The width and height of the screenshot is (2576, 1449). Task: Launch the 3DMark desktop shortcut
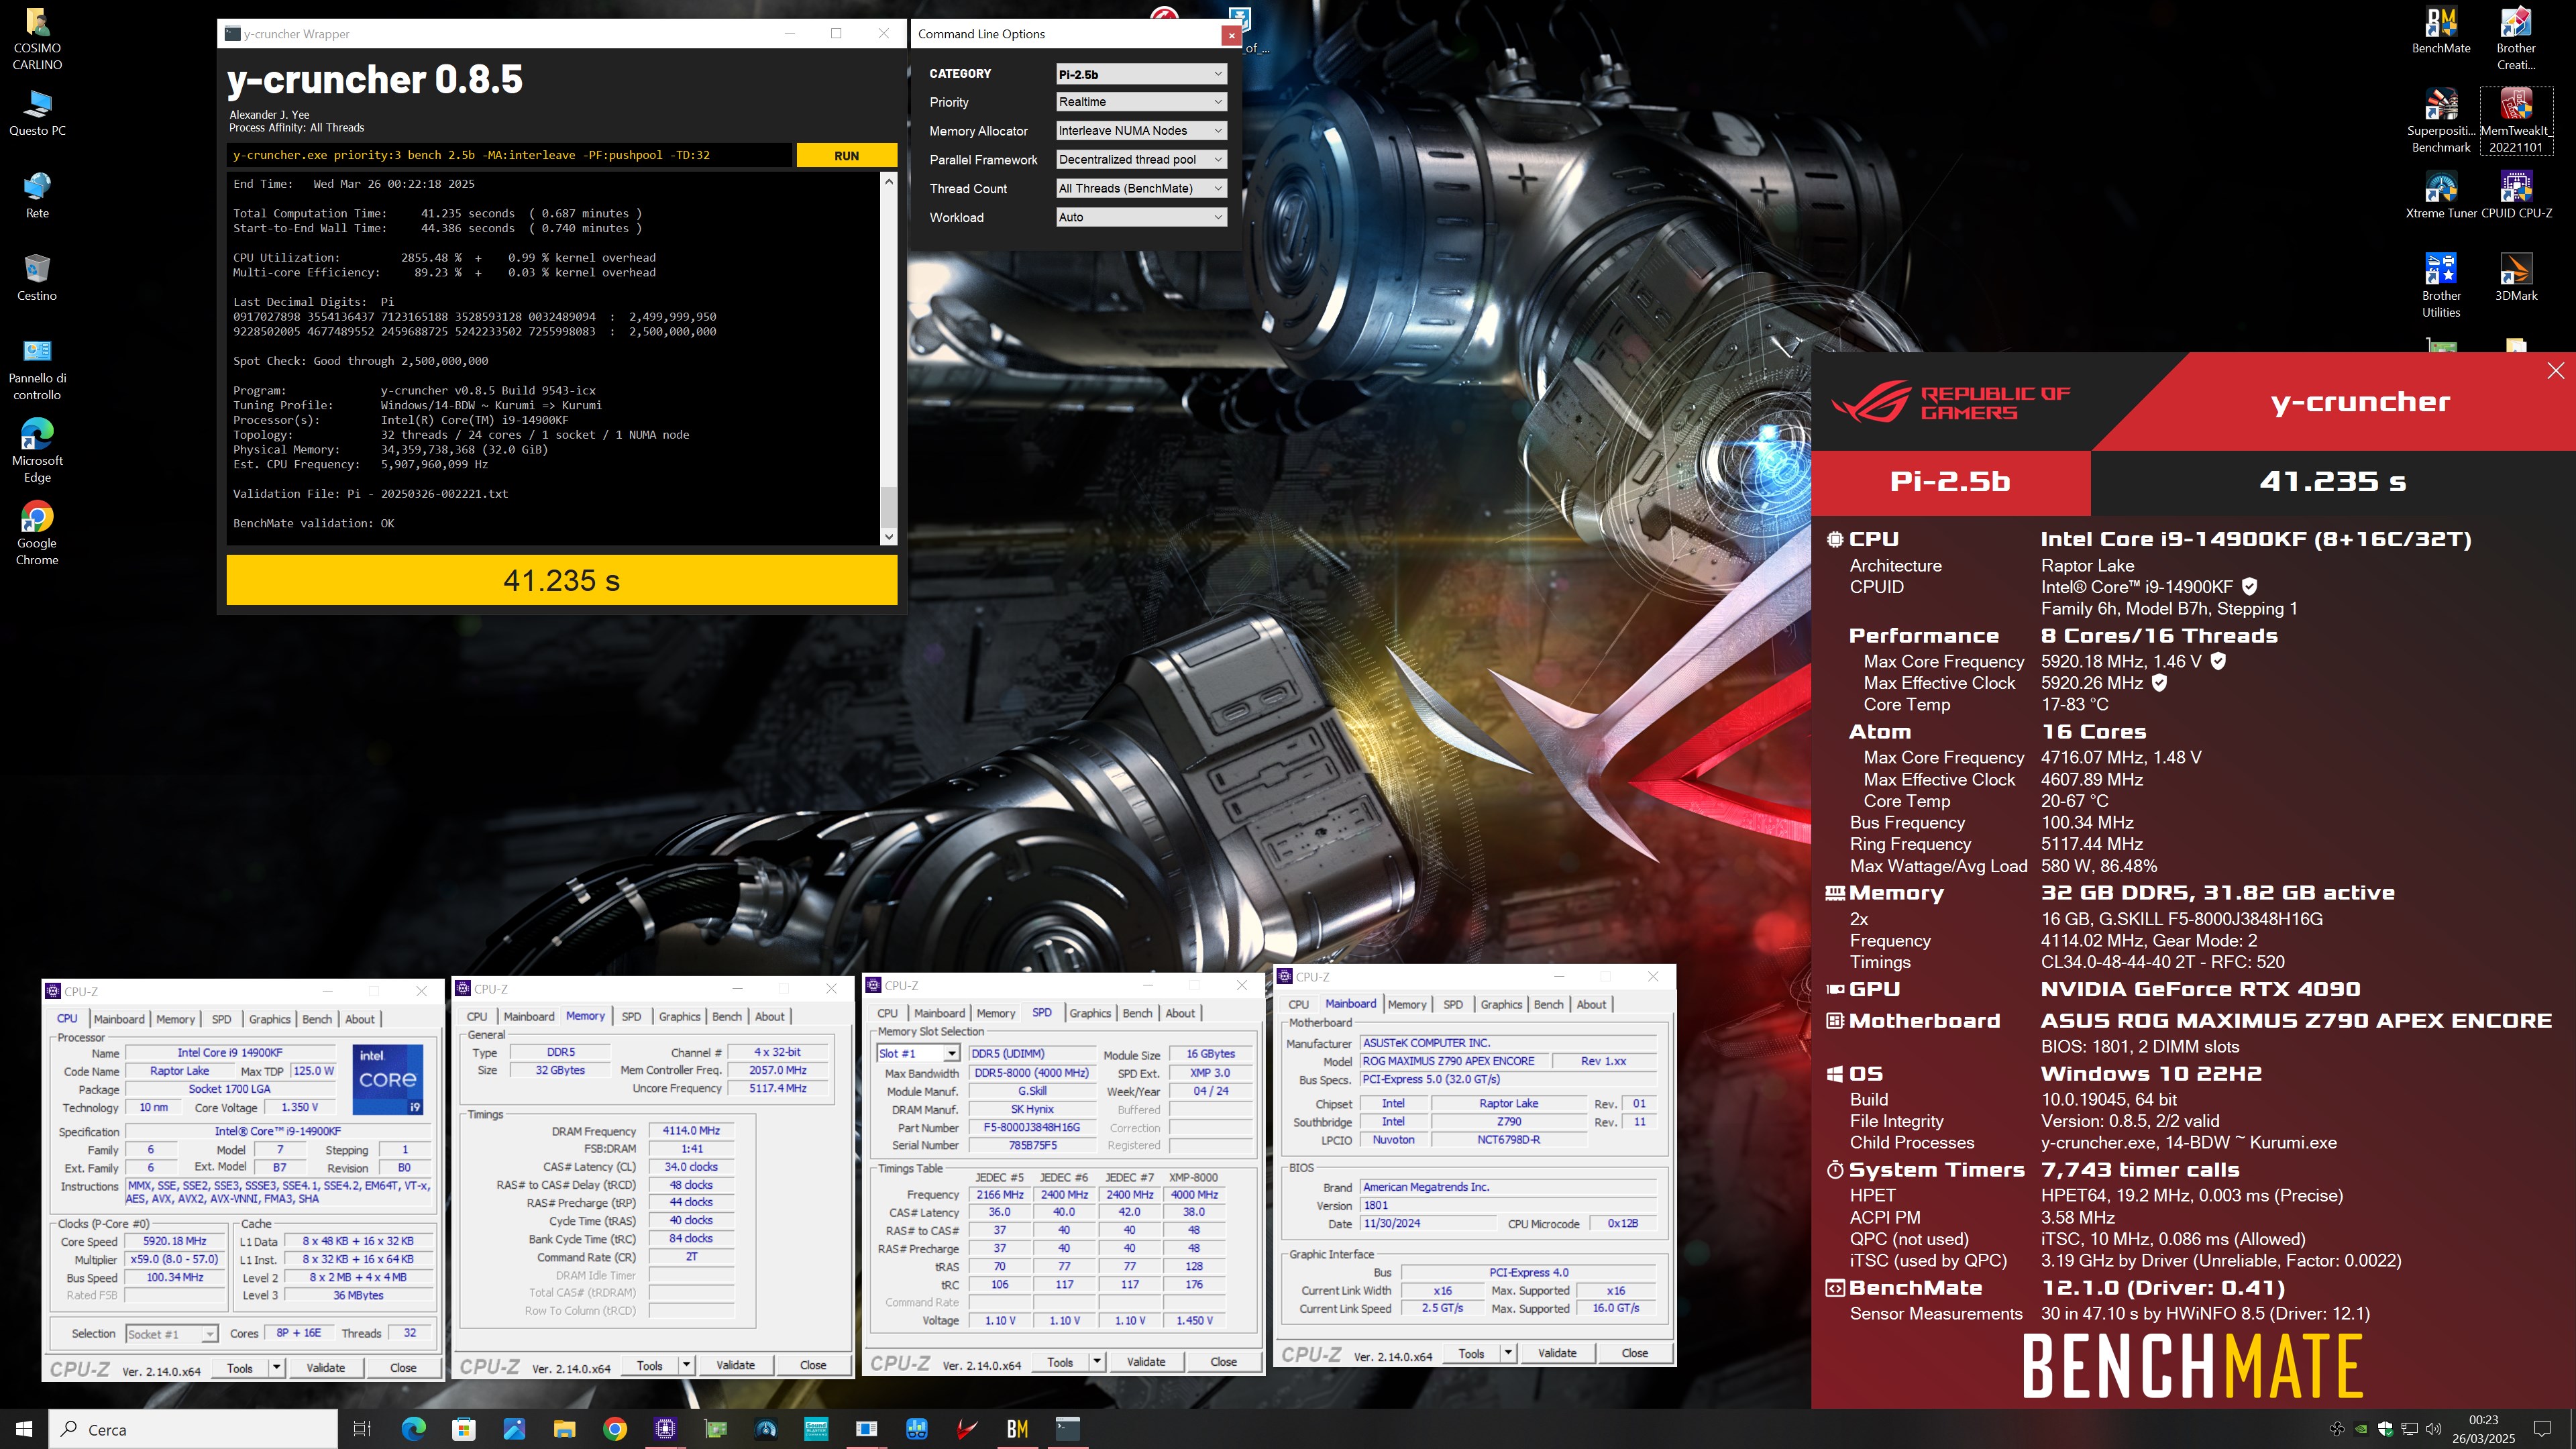coord(2515,278)
